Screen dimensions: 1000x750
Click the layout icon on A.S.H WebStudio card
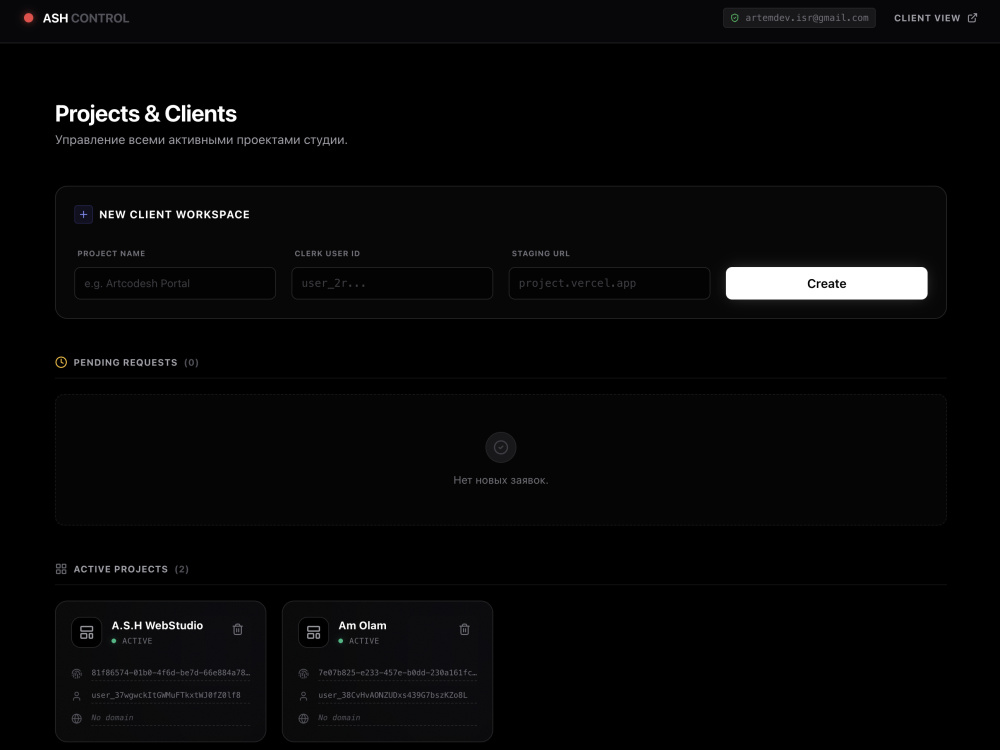(x=87, y=632)
